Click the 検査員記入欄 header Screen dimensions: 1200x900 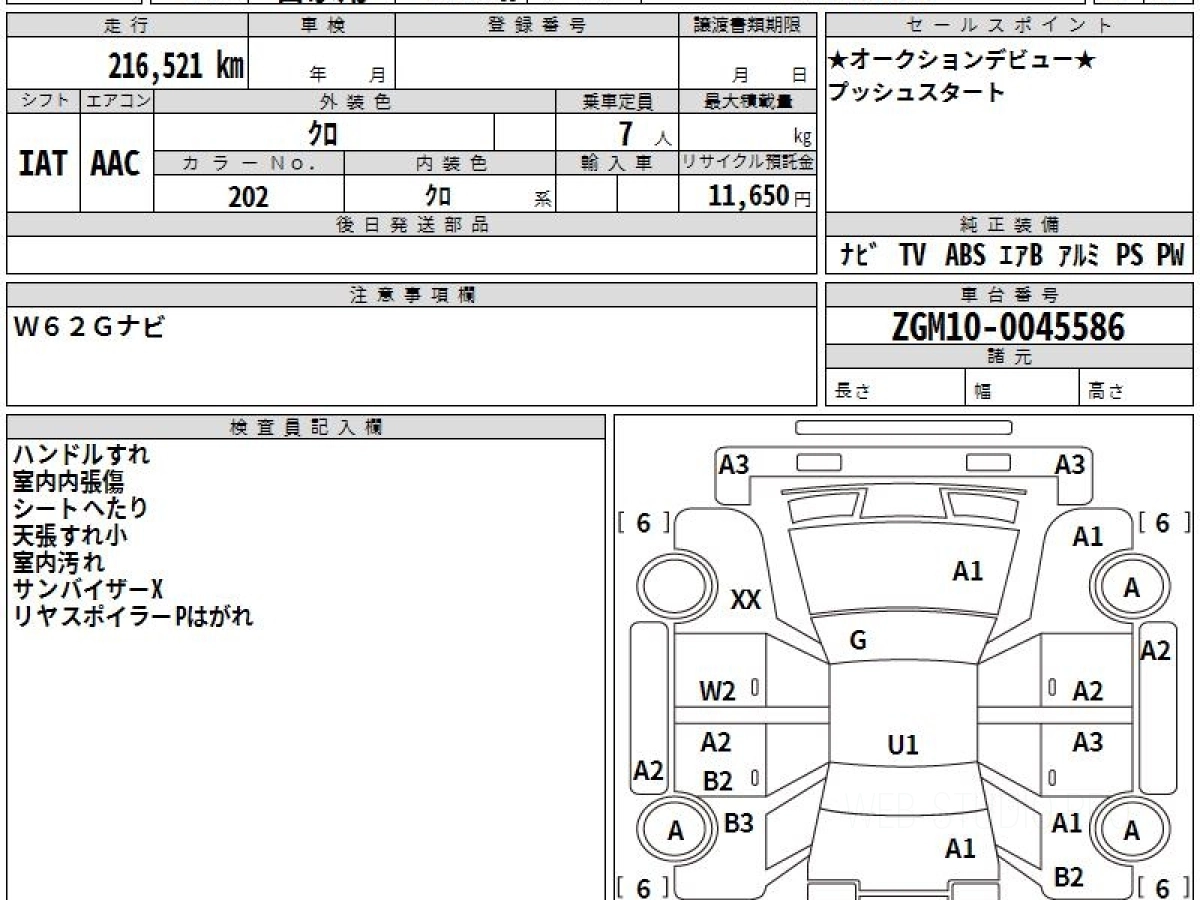[306, 427]
